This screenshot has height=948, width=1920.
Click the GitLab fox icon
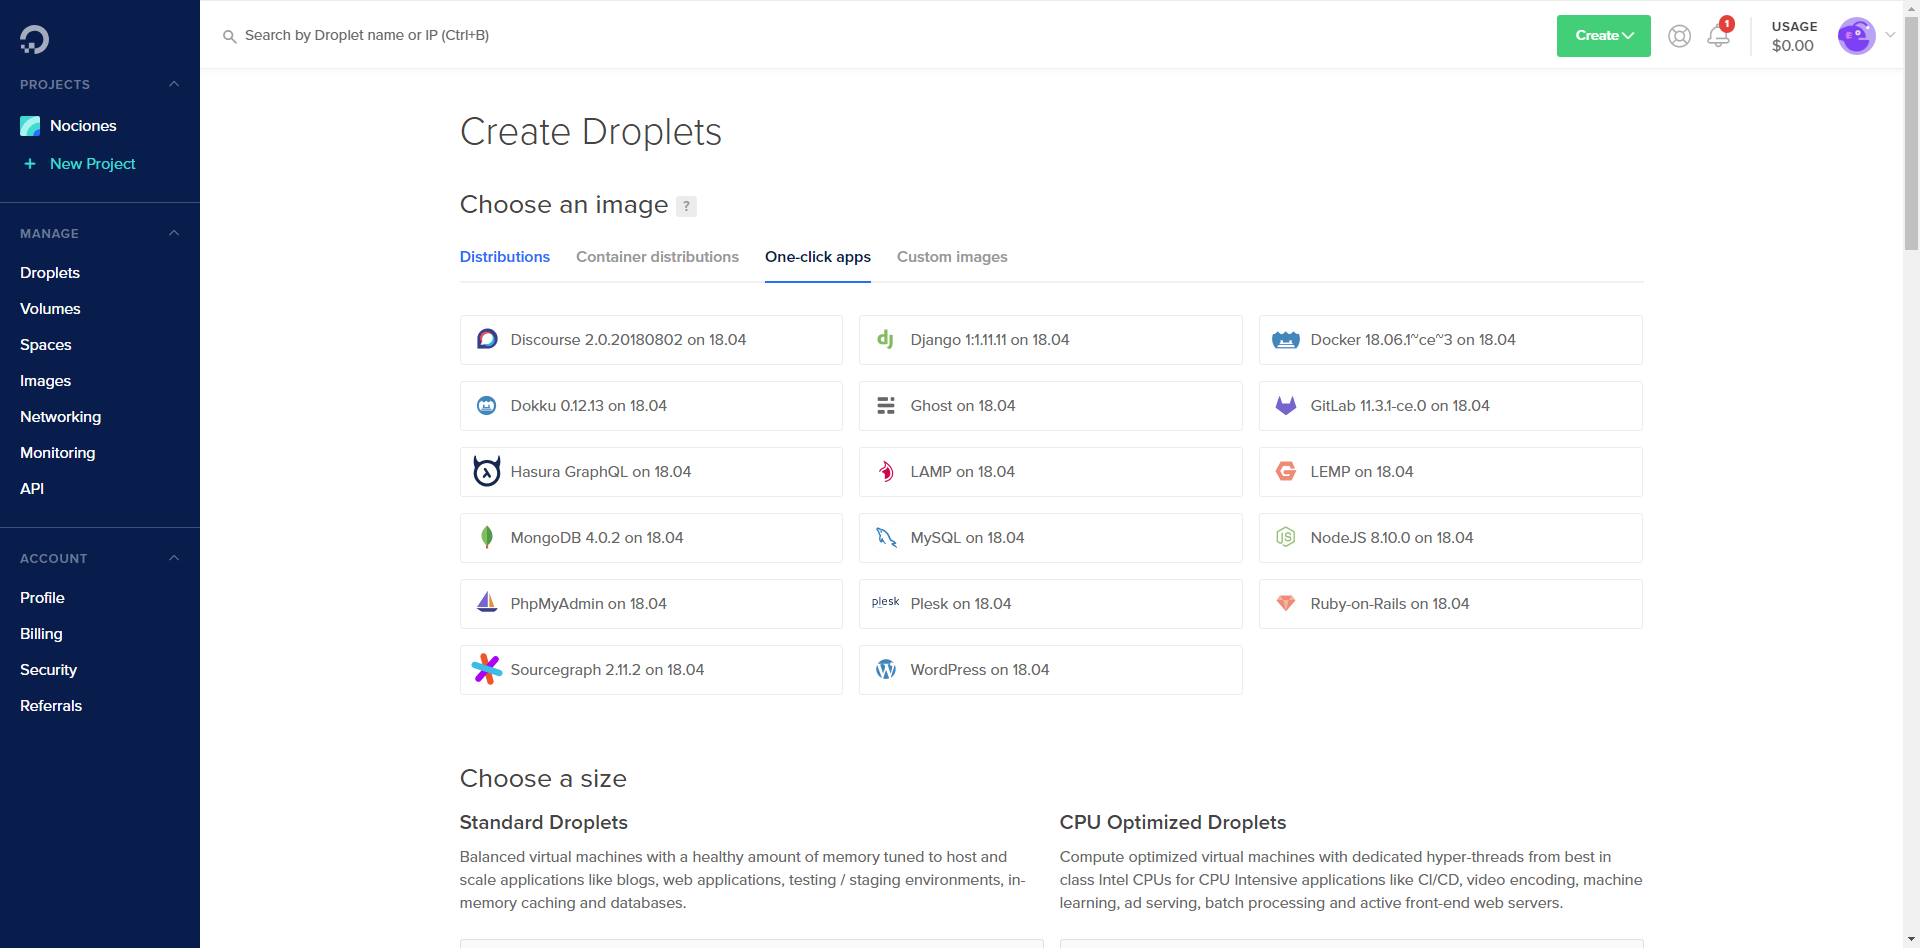(x=1286, y=406)
